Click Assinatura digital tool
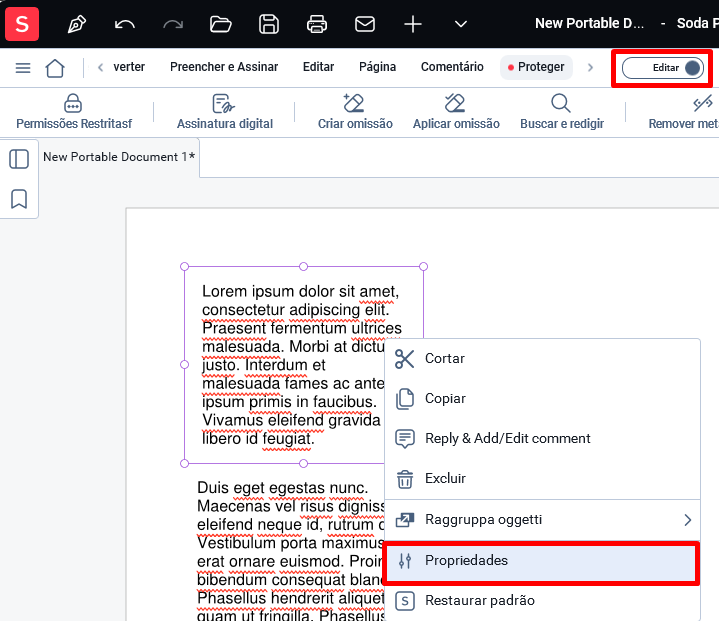719x621 pixels. tap(225, 111)
